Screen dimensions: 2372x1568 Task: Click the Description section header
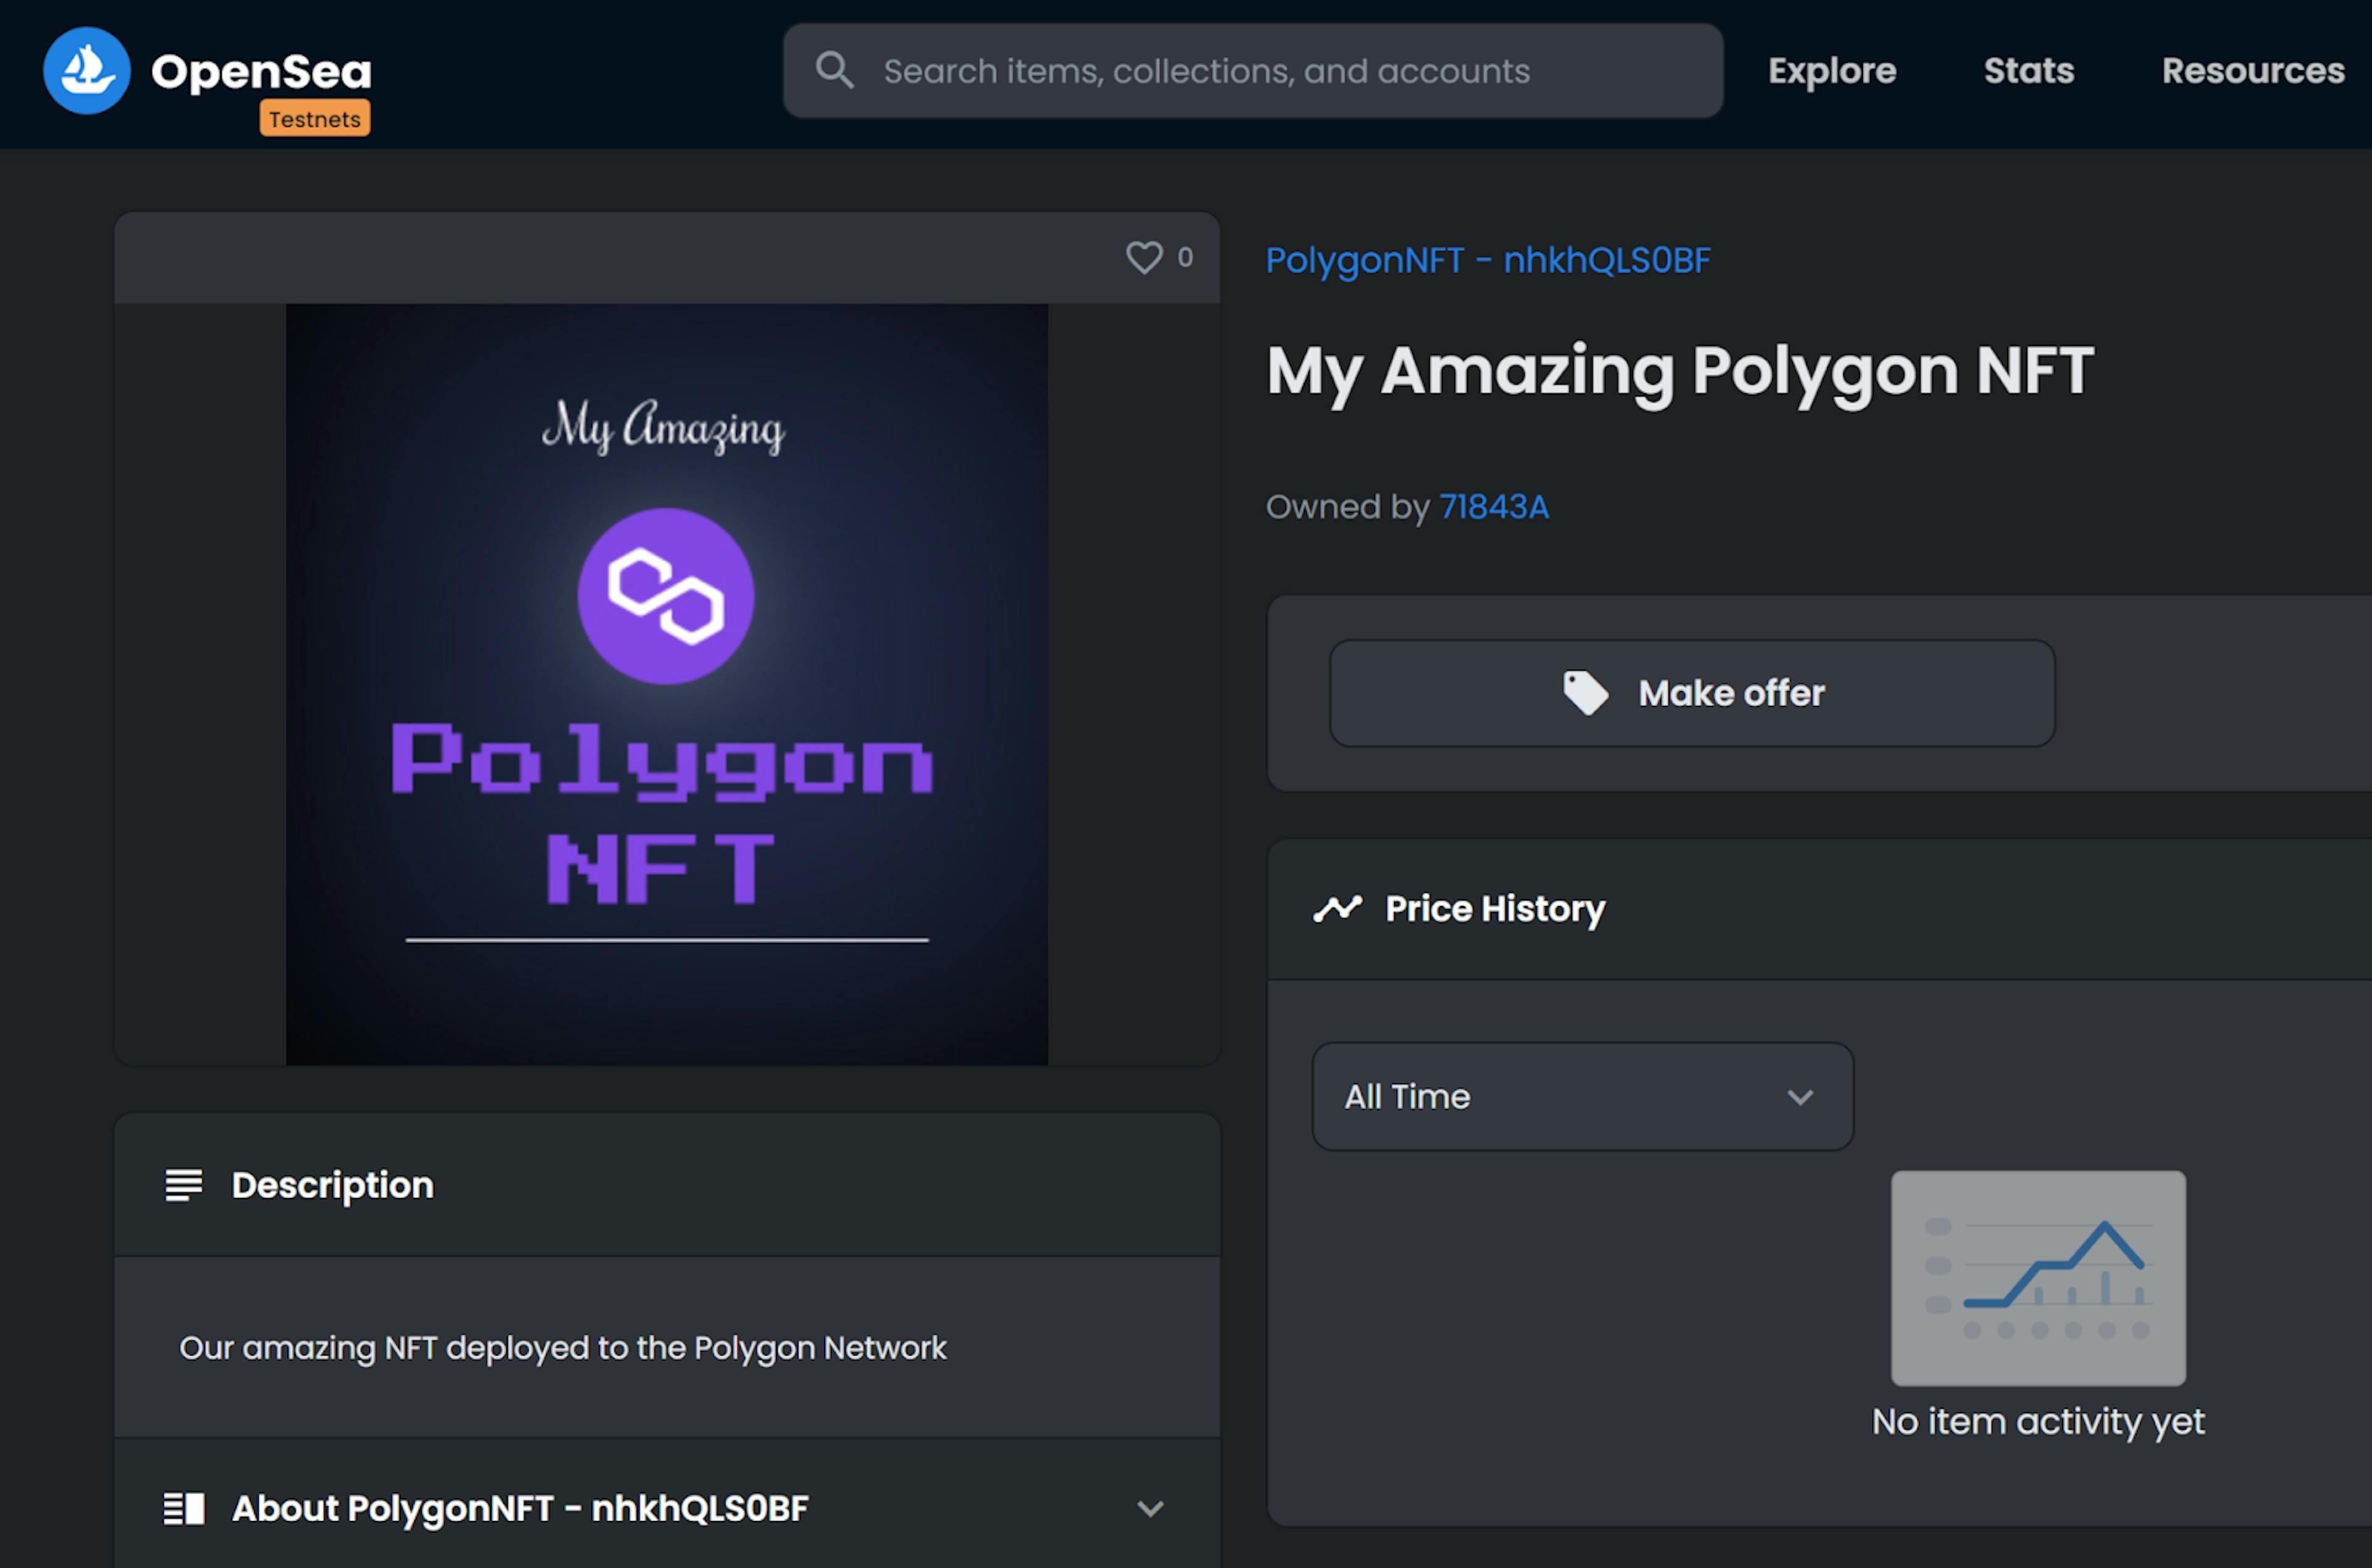point(667,1185)
